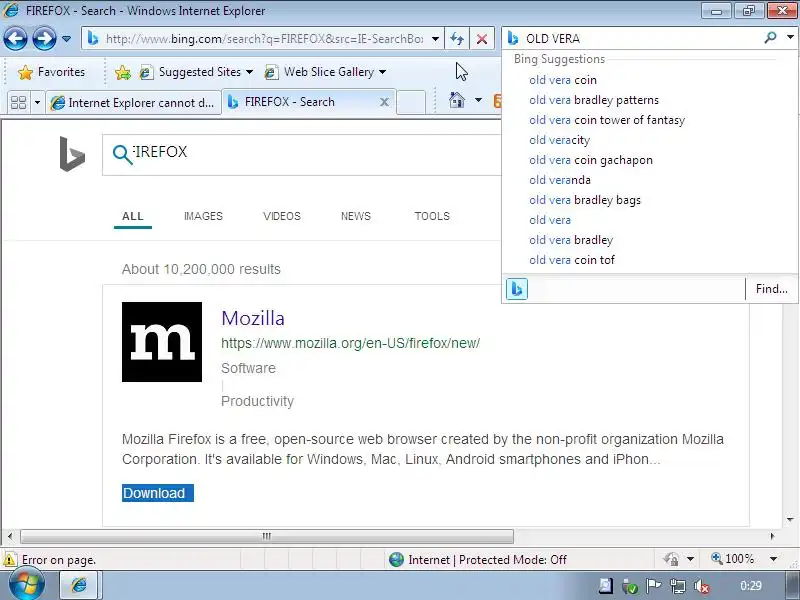The image size is (800, 600).
Task: Click the Action Center flag tray icon
Action: click(654, 586)
